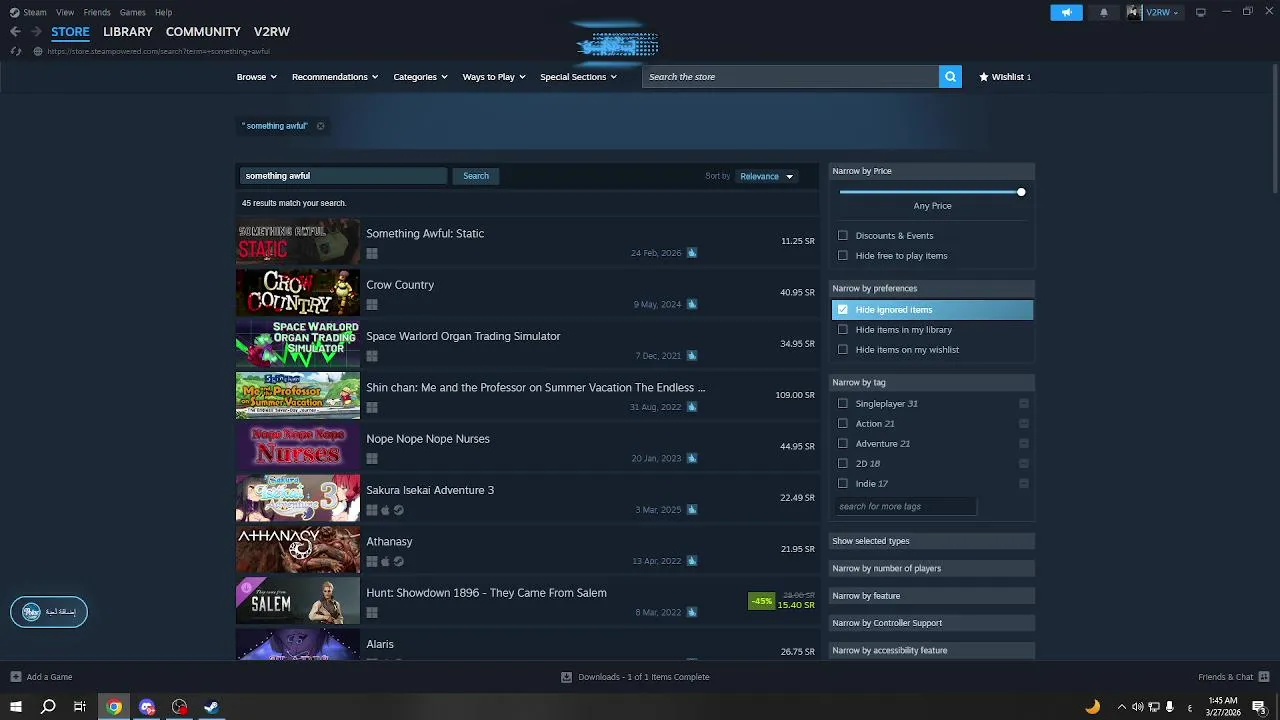Screen dimensions: 1280x720
Task: Open Wishlist with star icon
Action: pyautogui.click(x=1005, y=77)
